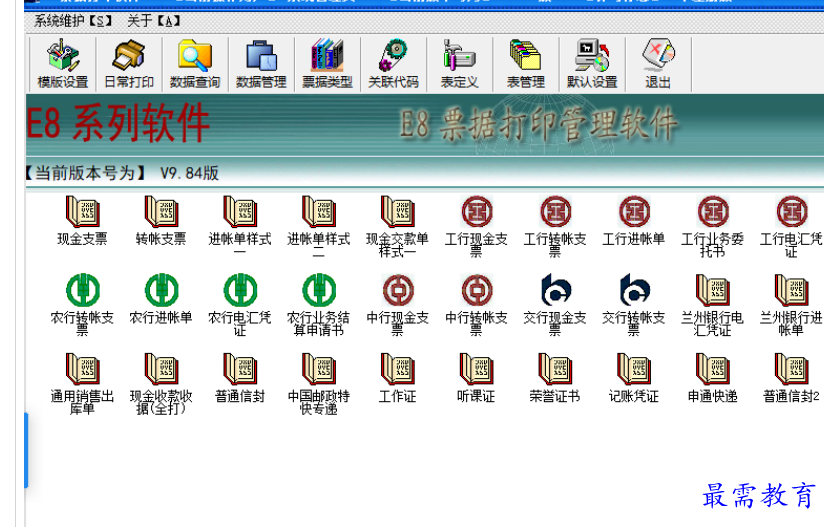This screenshot has width=824, height=527.
Task: Open 进帐单样式一 template
Action: [240, 226]
